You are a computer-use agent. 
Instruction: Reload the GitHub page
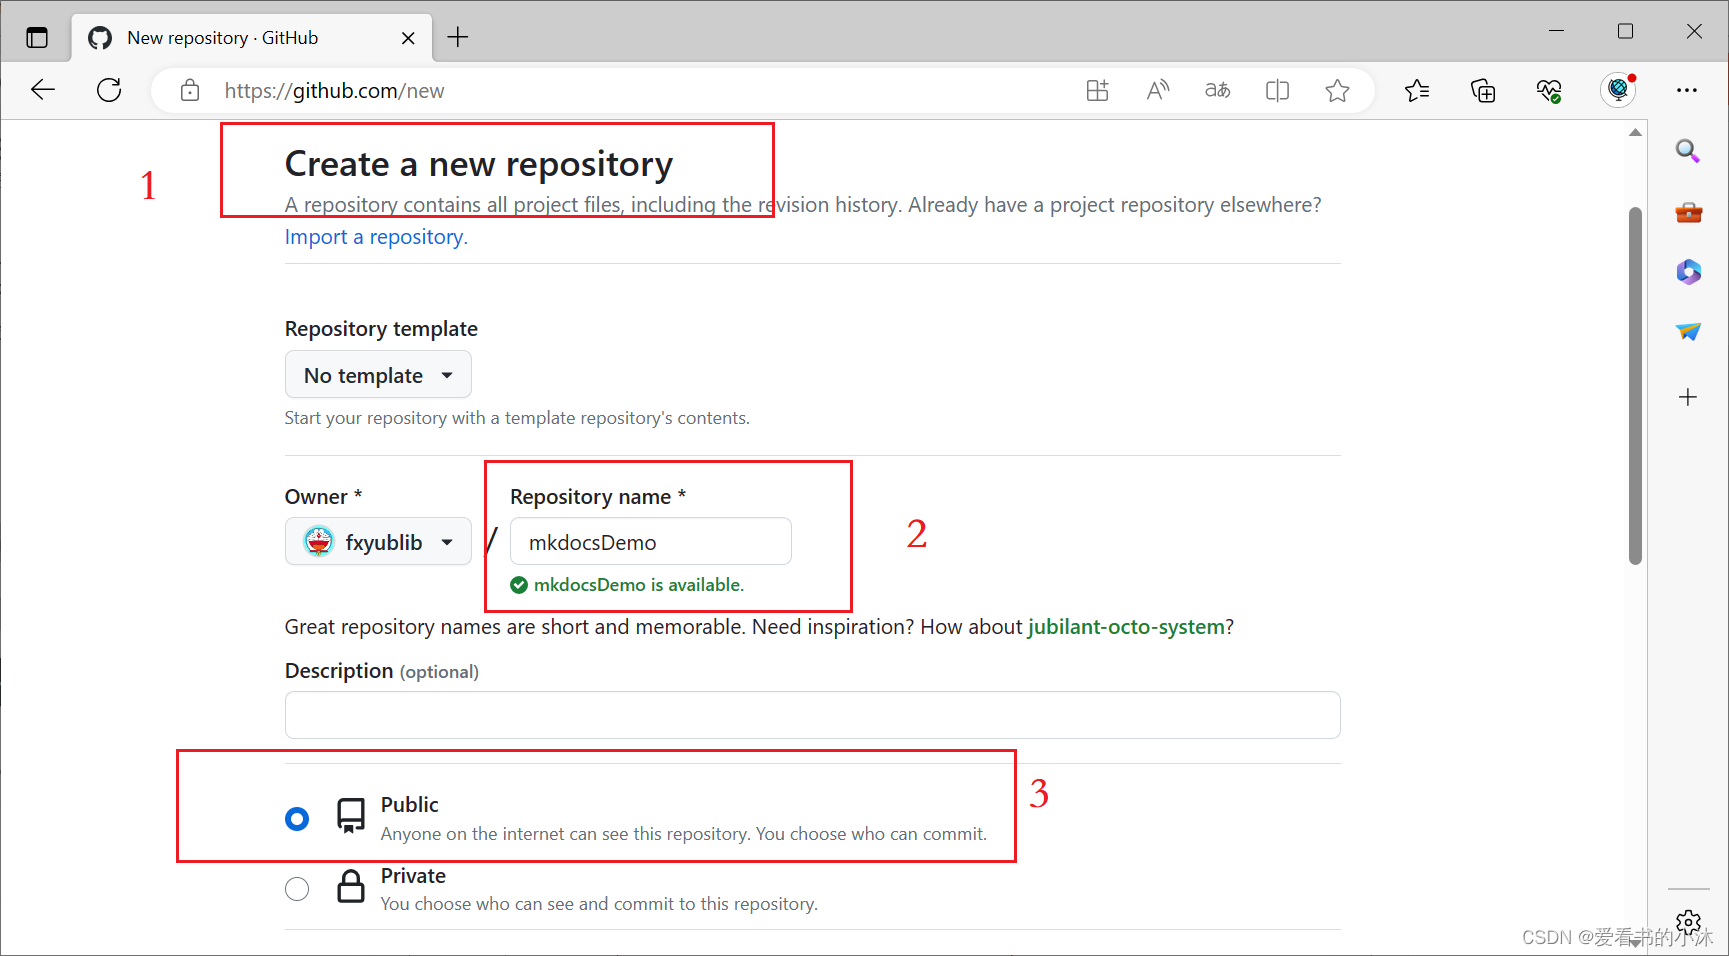coord(109,90)
